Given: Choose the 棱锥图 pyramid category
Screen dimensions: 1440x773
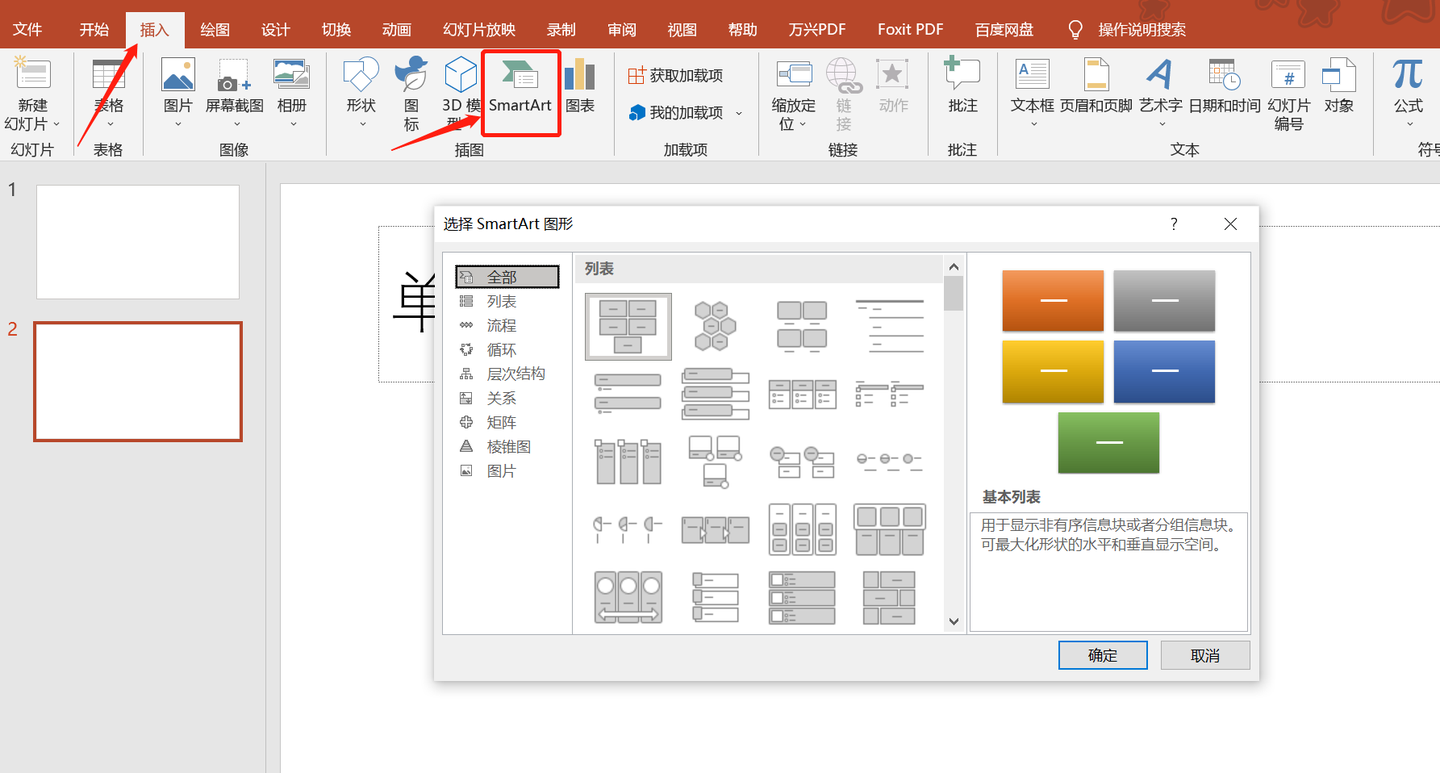Looking at the screenshot, I should coord(507,447).
